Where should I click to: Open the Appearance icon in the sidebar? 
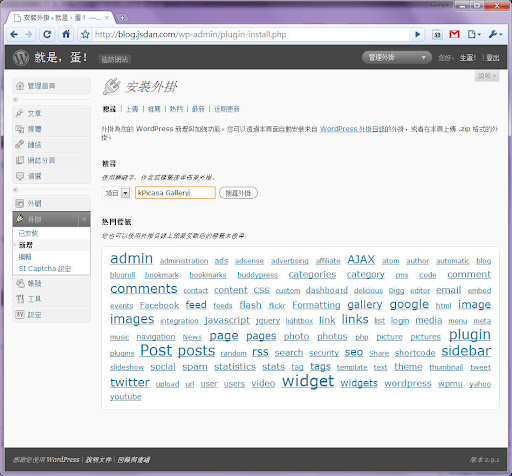pyautogui.click(x=20, y=203)
